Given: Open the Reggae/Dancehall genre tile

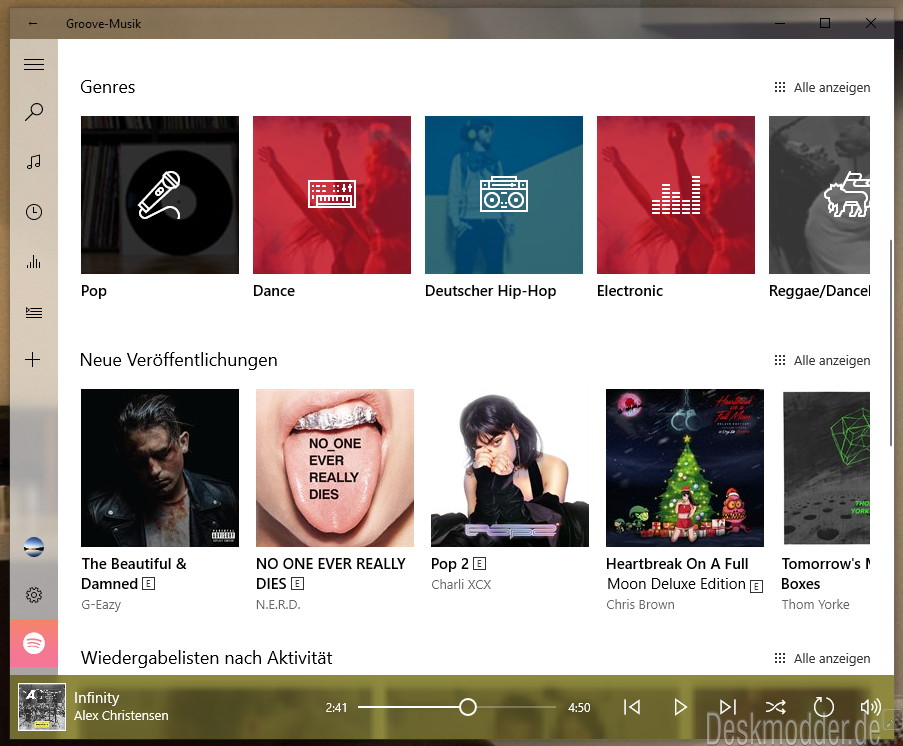Looking at the screenshot, I should pyautogui.click(x=819, y=195).
